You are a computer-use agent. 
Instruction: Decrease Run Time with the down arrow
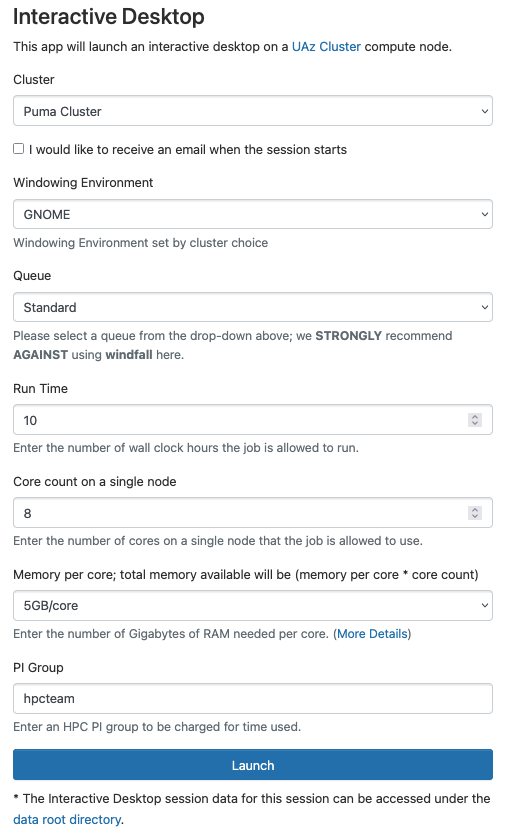coord(475,424)
